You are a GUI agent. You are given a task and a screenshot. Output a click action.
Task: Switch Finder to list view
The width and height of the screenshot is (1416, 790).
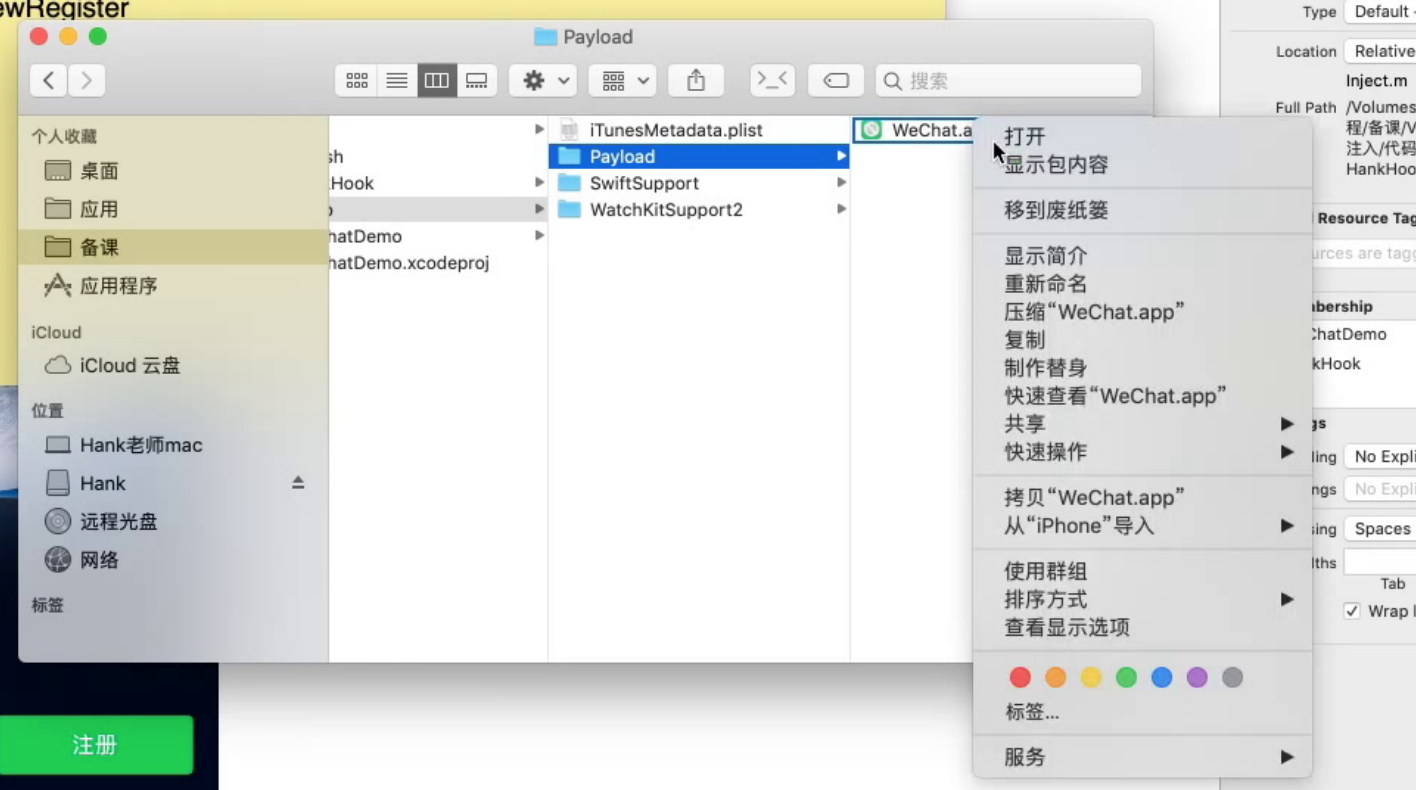coord(397,81)
